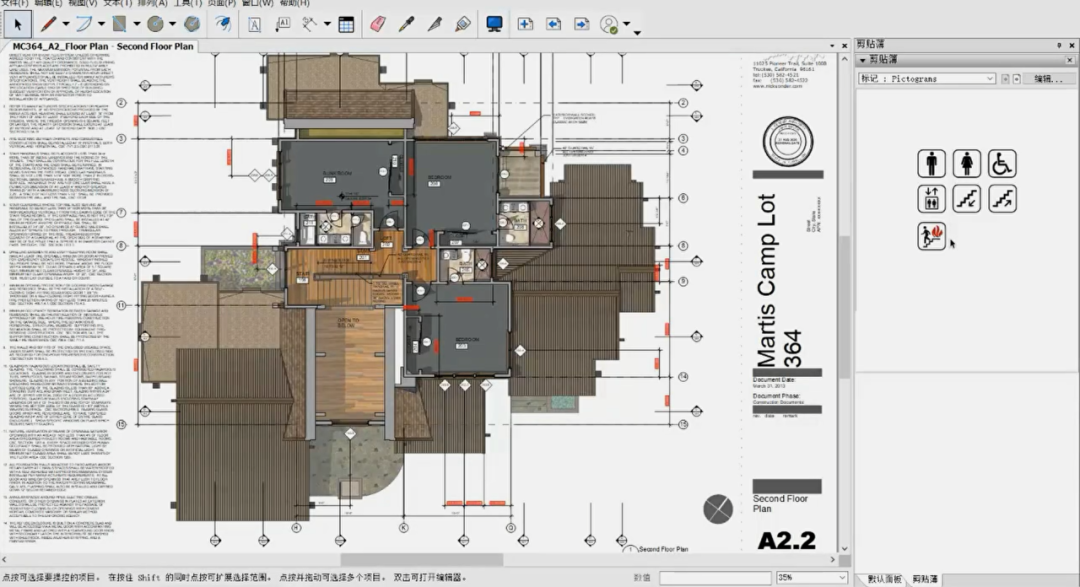1080x587 pixels.
Task: Pick the wheelchair accessibility pictogram
Action: 1002,164
